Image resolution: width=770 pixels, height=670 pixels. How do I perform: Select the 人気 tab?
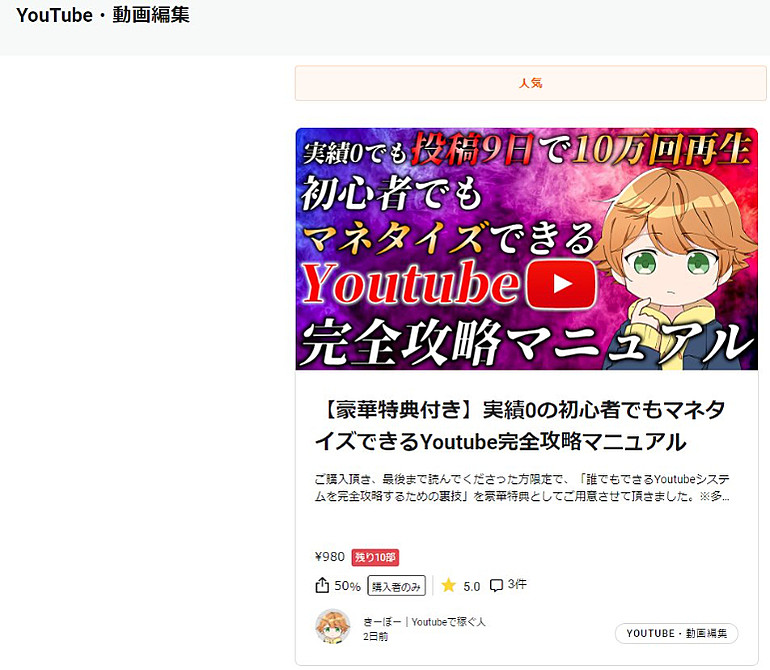coord(530,83)
